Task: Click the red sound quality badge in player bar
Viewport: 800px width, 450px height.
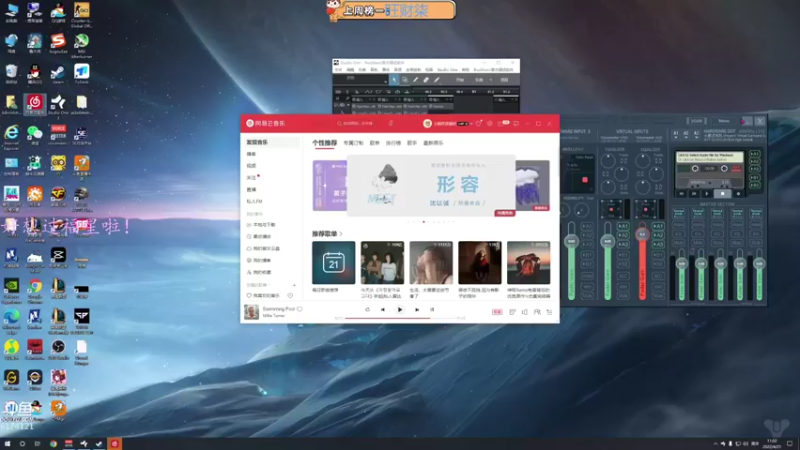Action: (497, 312)
